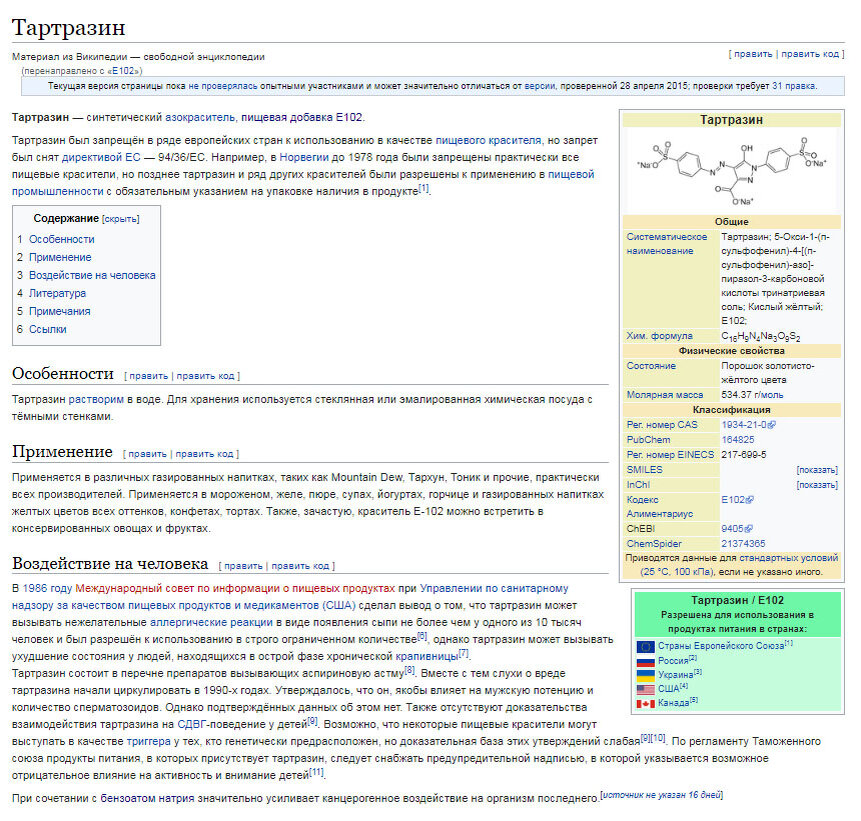This screenshot has height=821, width=861.
Task: Open the 'азокраситель' link
Action: (x=200, y=118)
